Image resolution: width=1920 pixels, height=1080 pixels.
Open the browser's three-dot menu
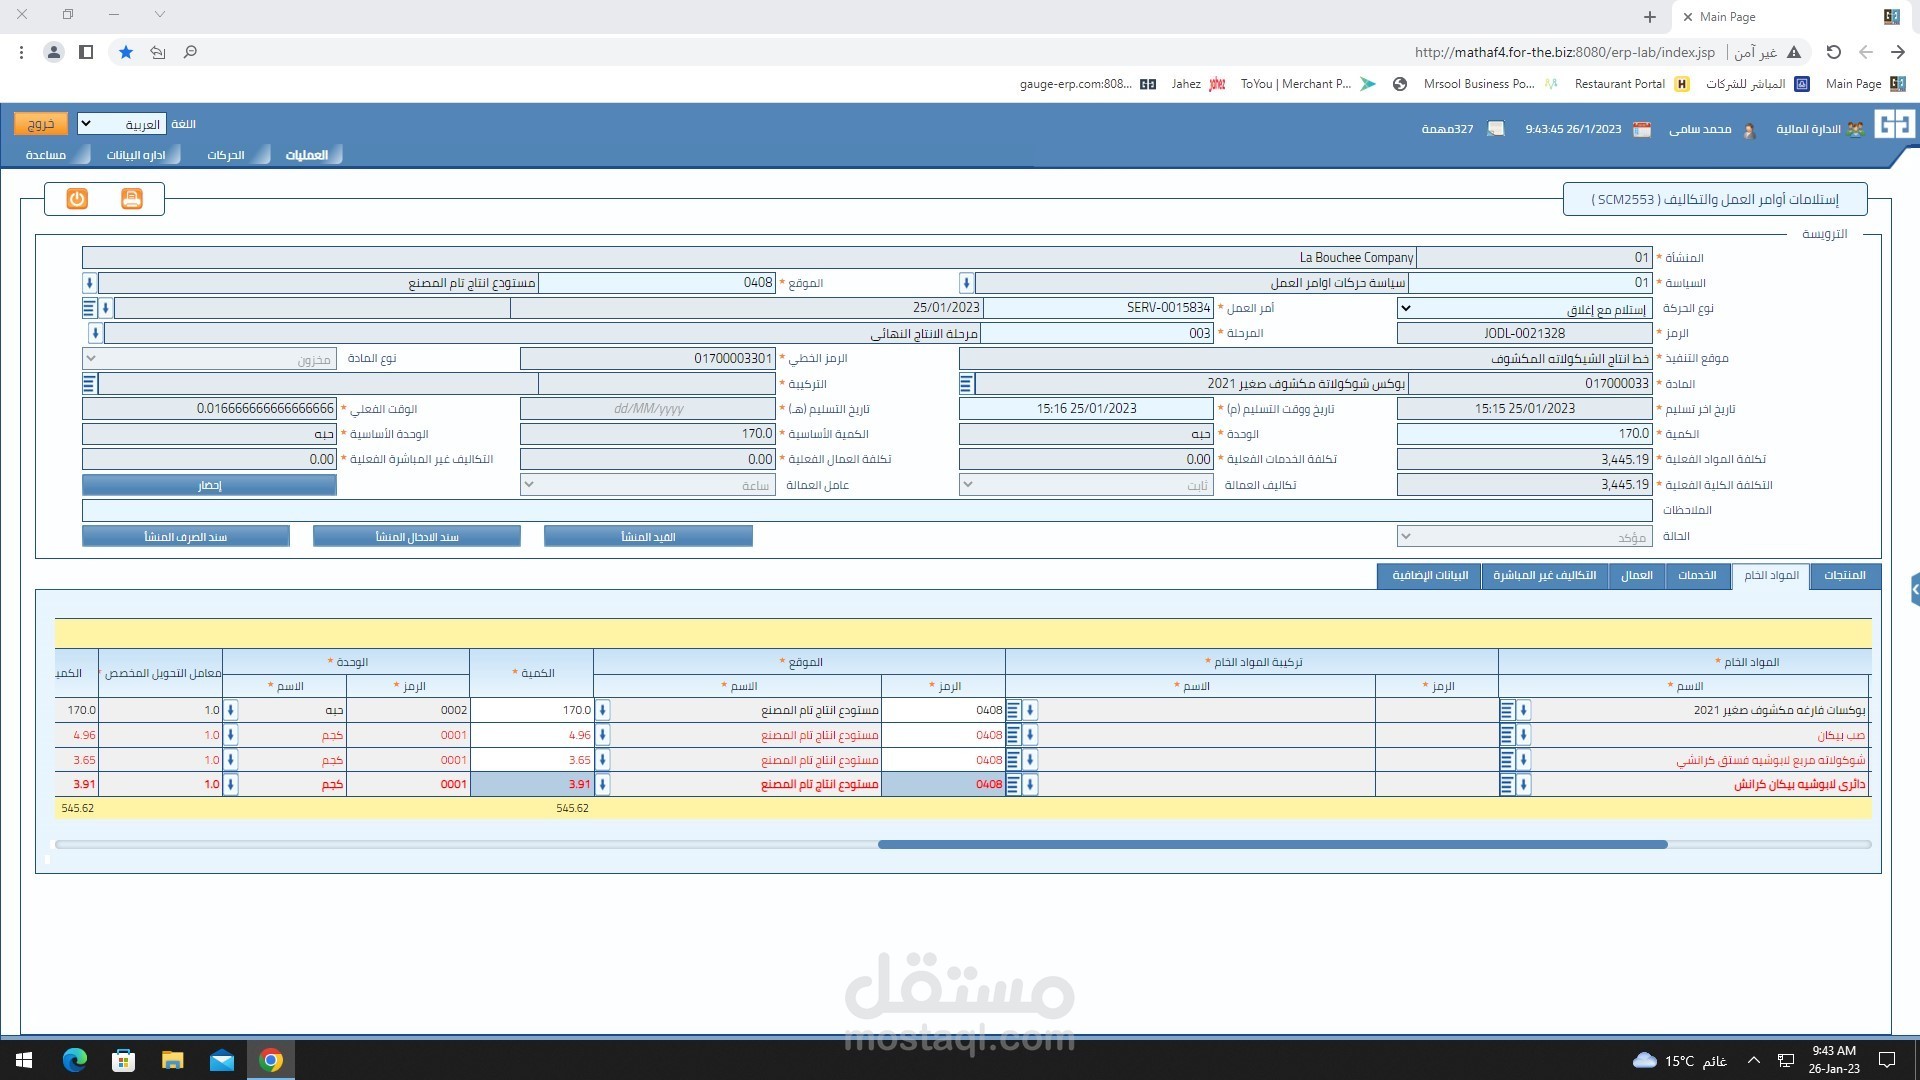(22, 52)
